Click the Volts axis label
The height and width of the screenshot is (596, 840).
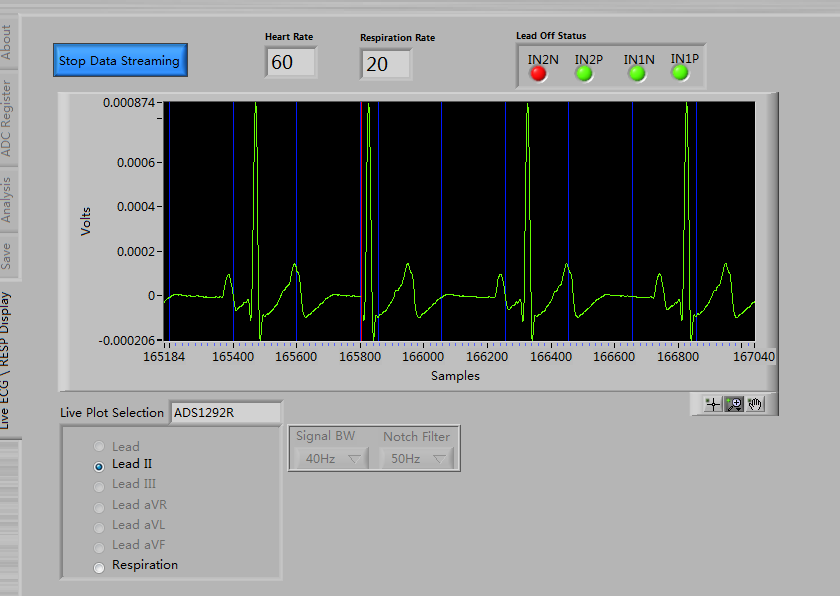pyautogui.click(x=86, y=221)
